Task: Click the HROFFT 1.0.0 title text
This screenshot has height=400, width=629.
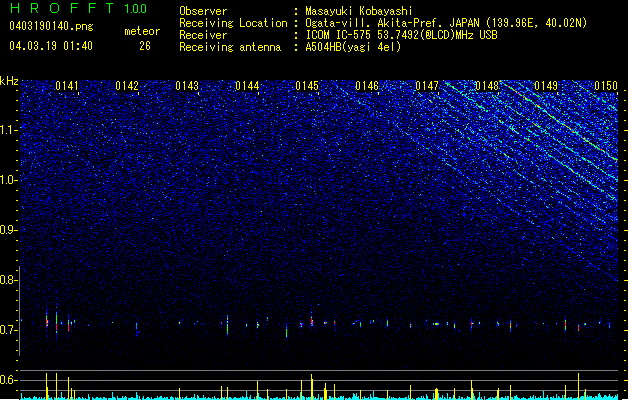Action: [79, 8]
